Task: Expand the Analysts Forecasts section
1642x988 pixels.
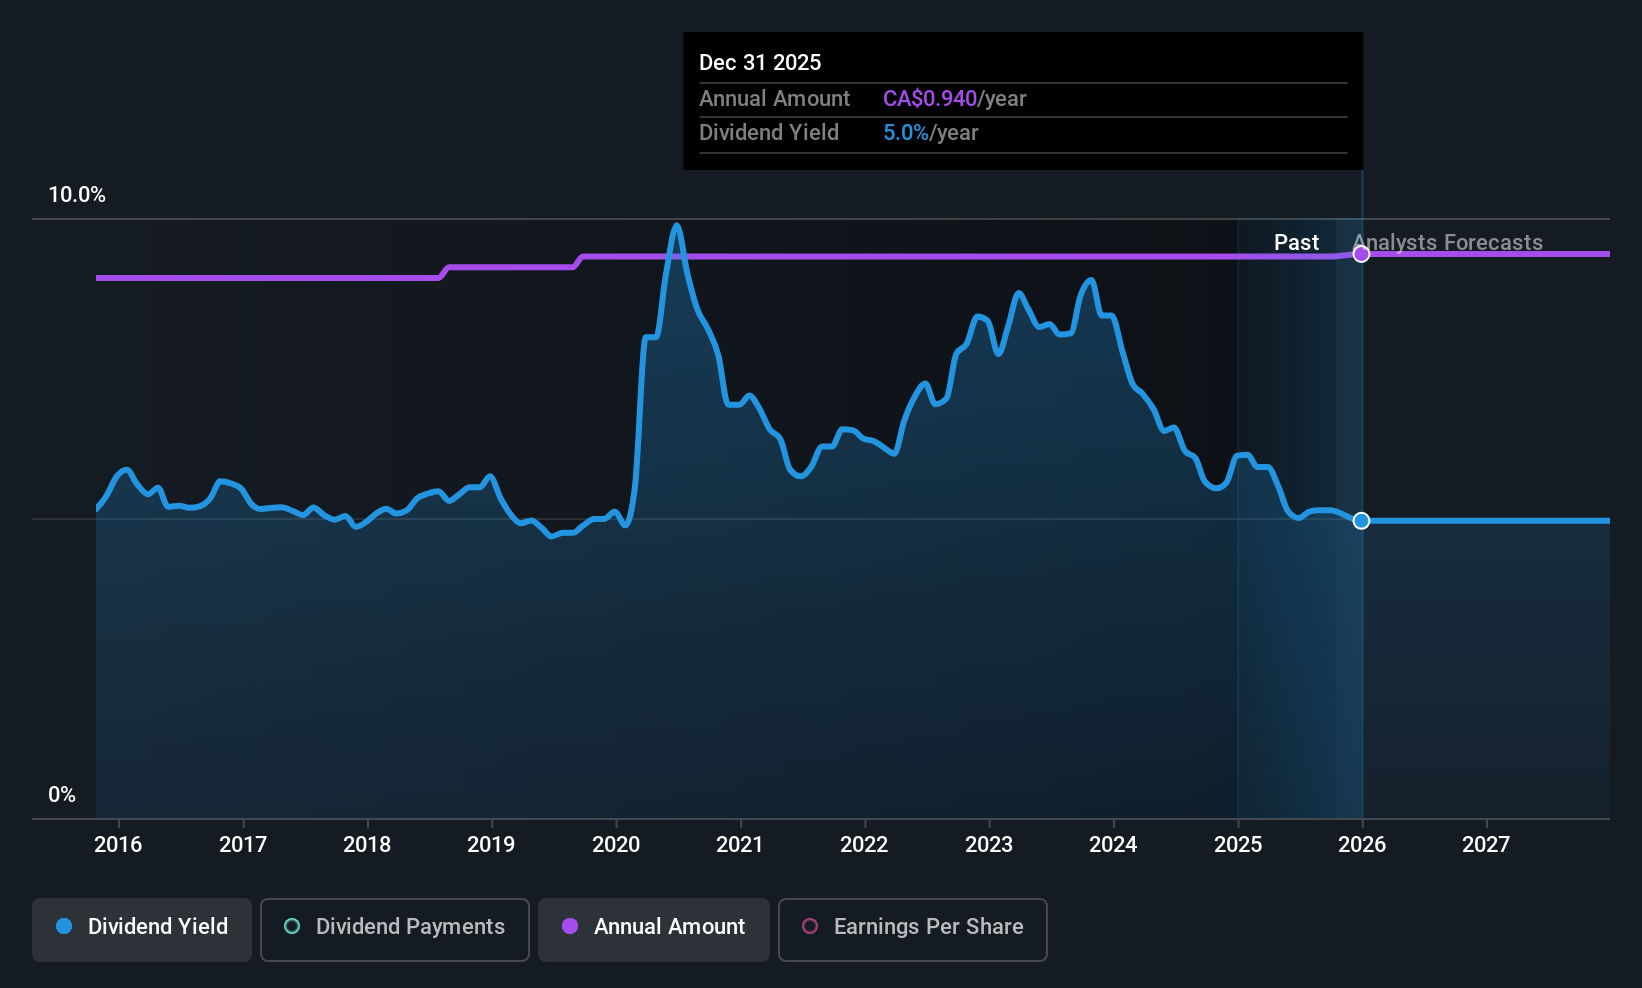Action: click(1448, 242)
